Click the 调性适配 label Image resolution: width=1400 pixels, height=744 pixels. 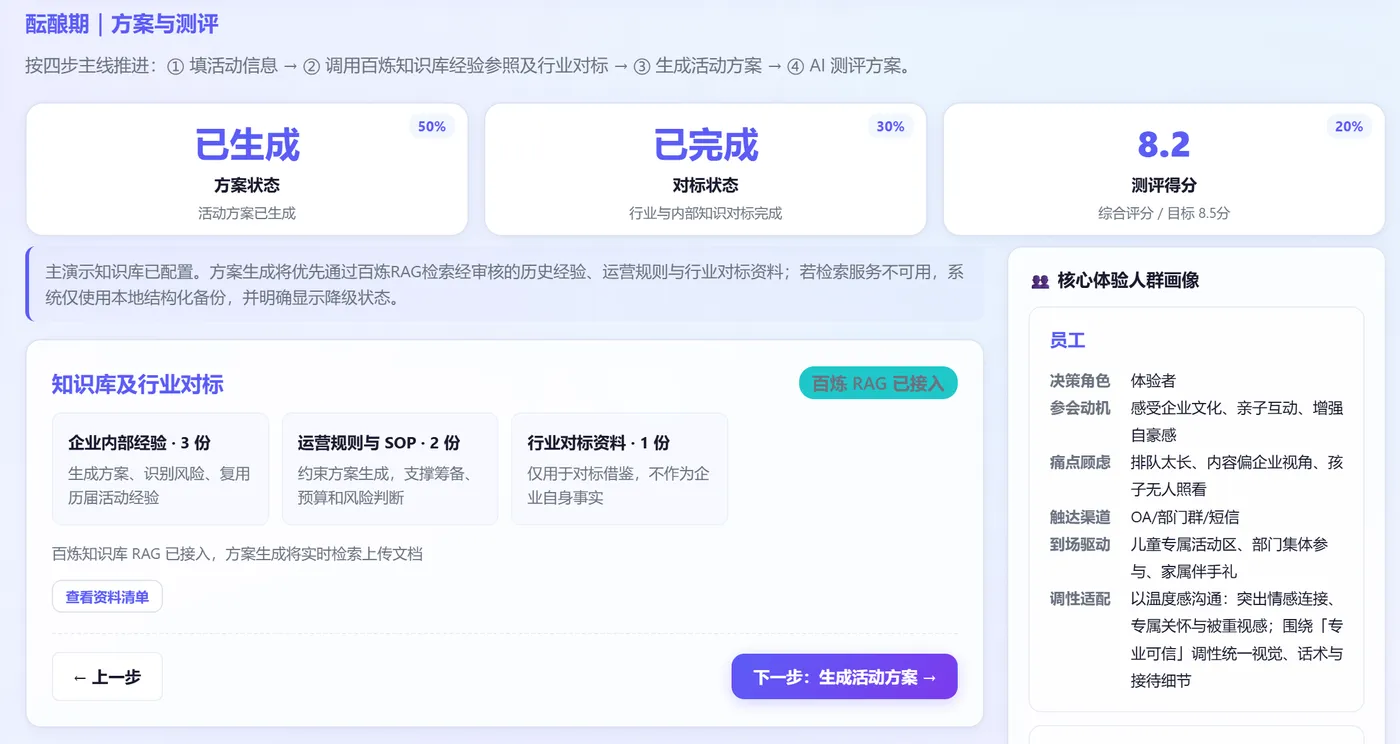coord(1080,599)
